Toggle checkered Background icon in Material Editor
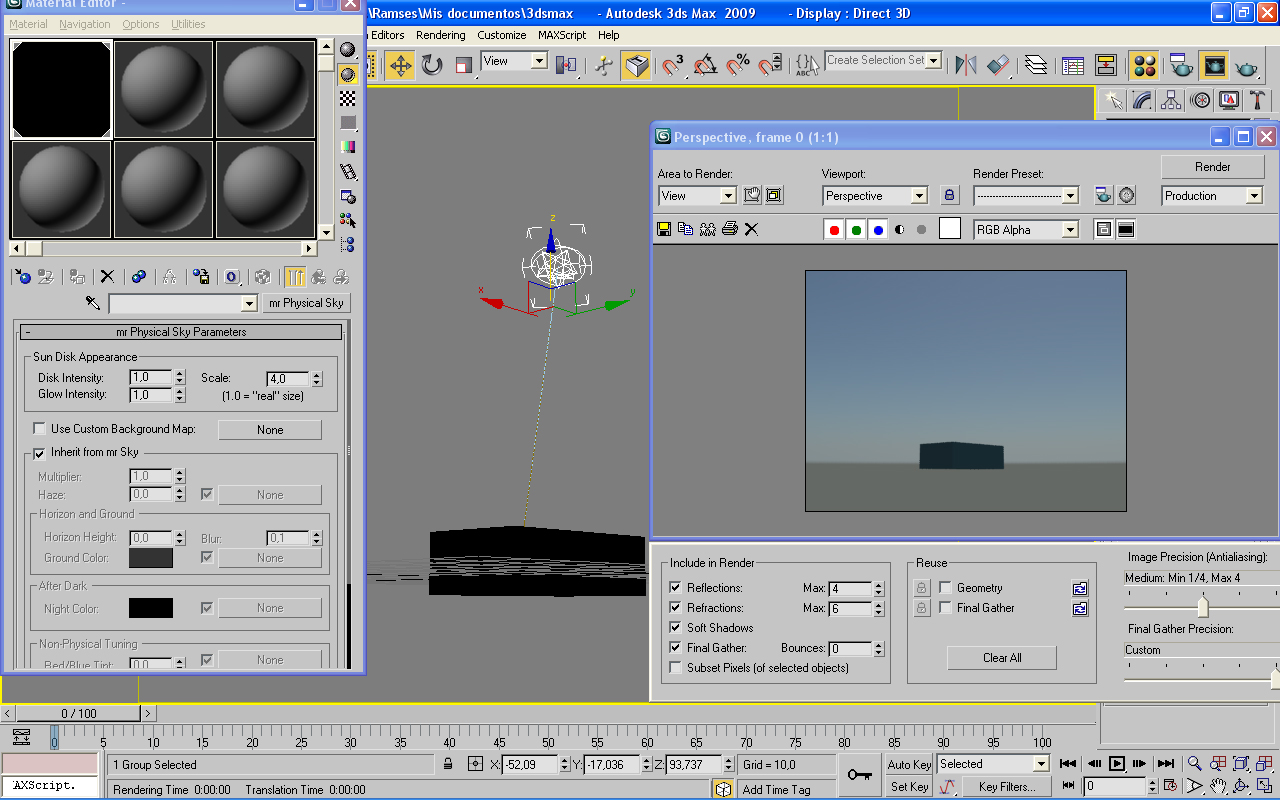Viewport: 1280px width, 800px height. pyautogui.click(x=348, y=98)
